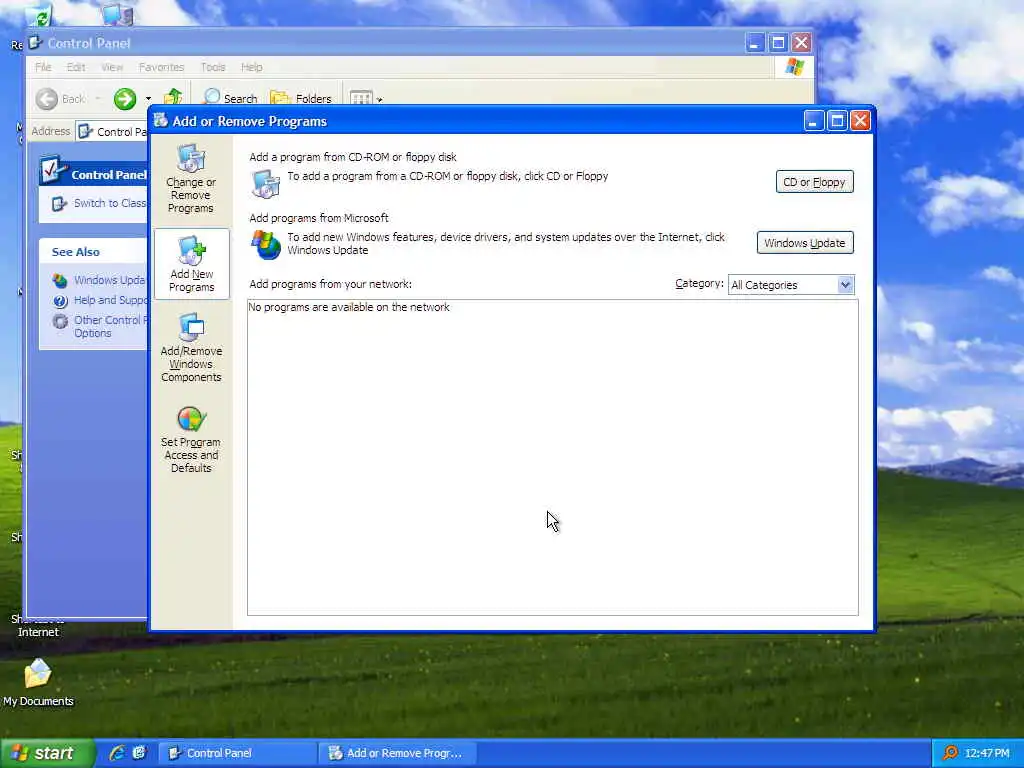This screenshot has height=768, width=1024.
Task: Click the CD or Floppy button
Action: click(814, 182)
